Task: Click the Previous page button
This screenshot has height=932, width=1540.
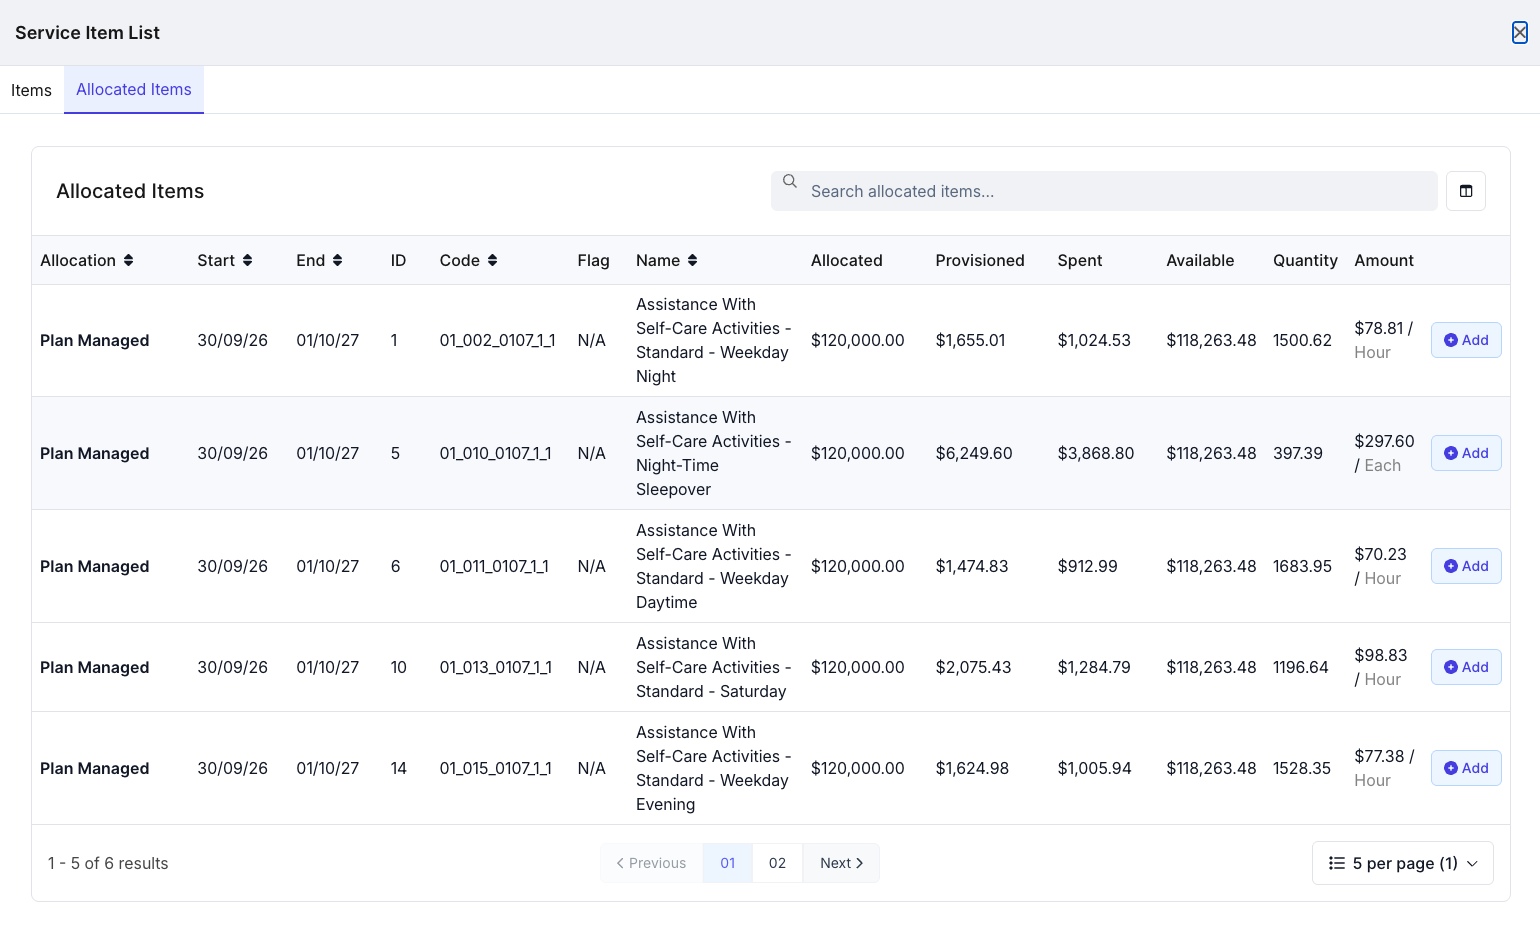Action: 651,863
